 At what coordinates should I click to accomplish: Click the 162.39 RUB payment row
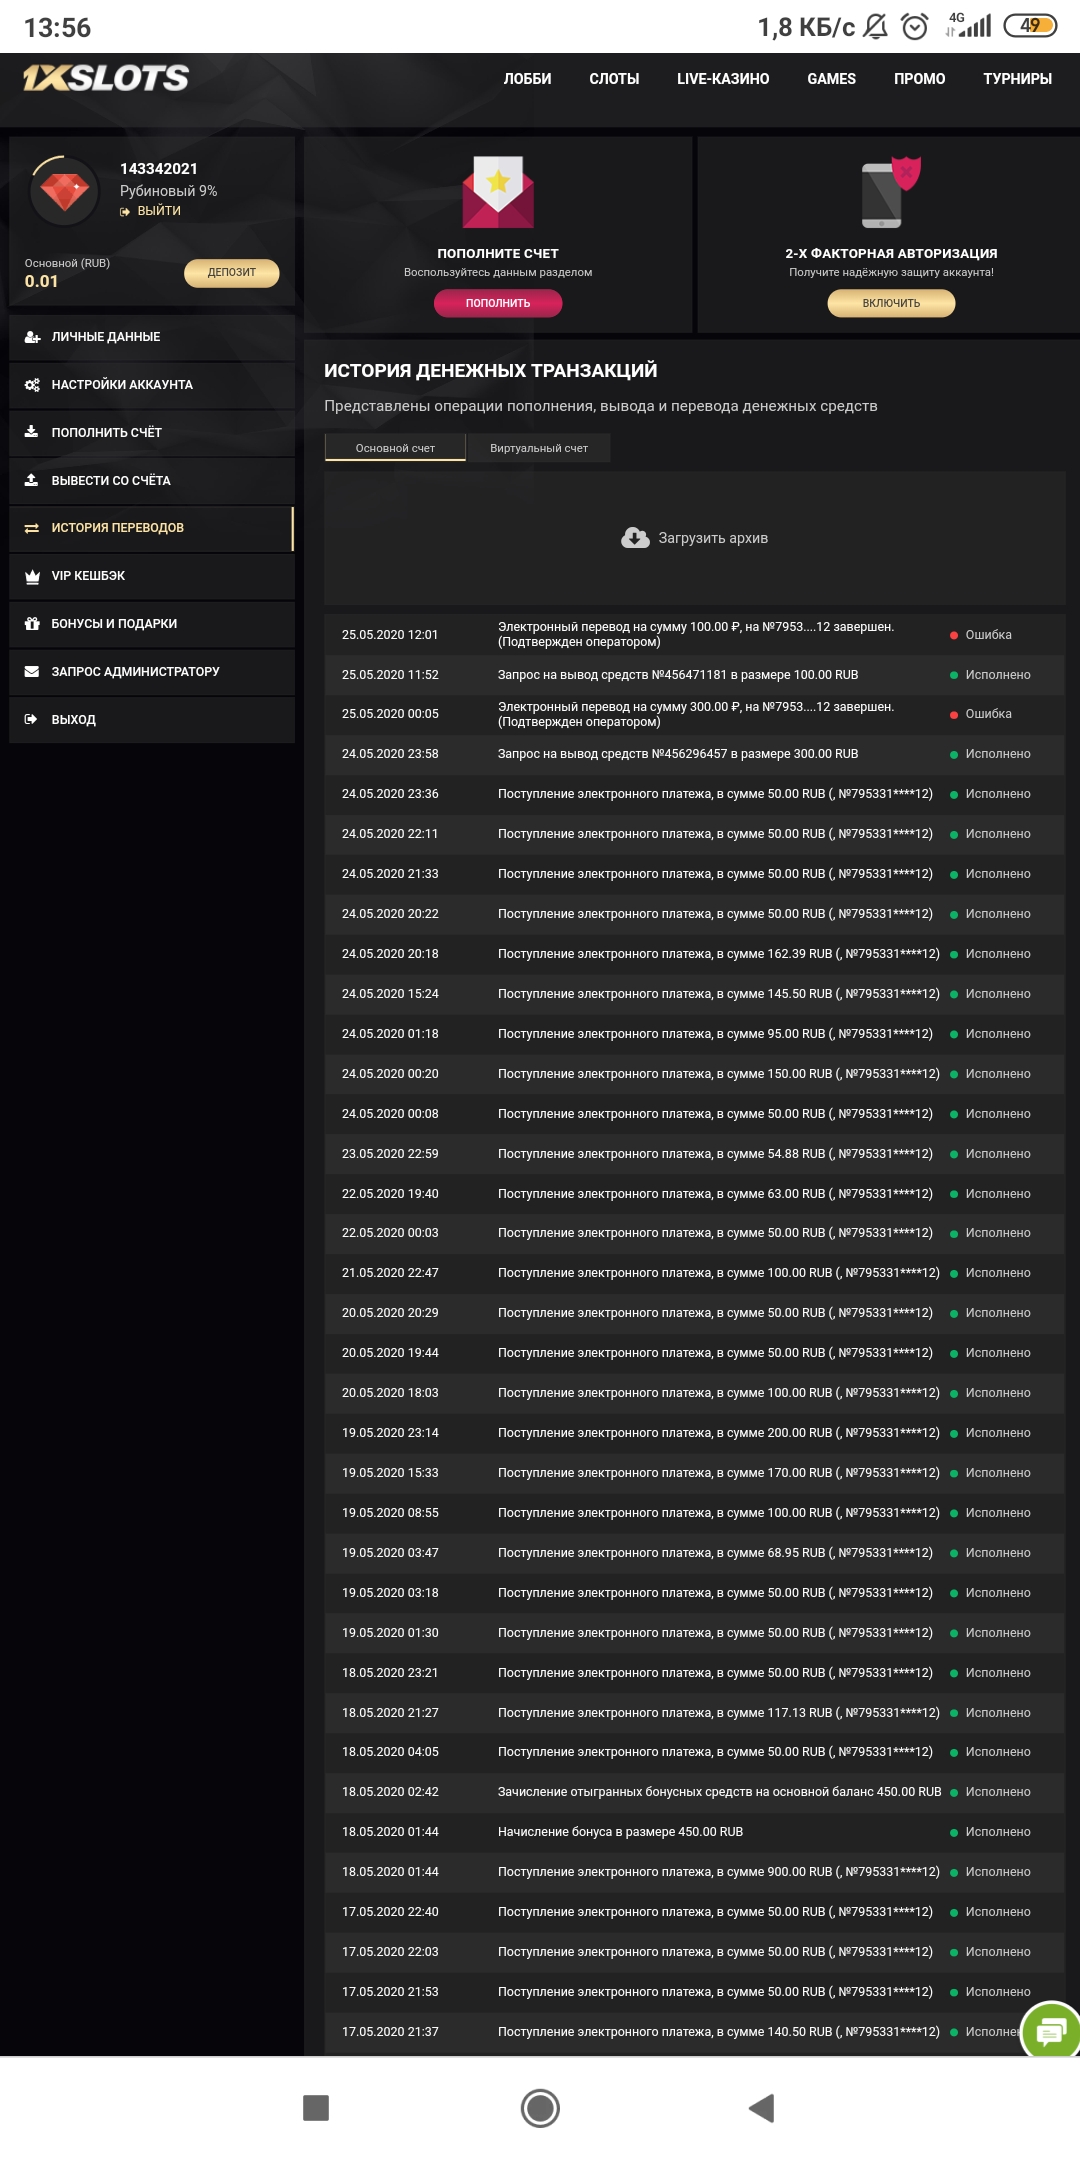pos(695,954)
